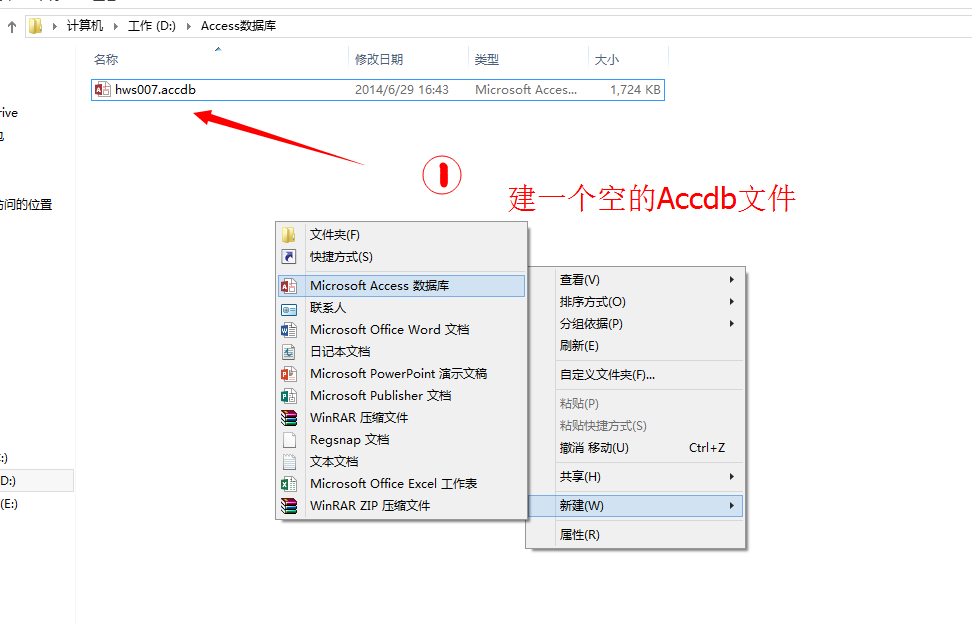Click 属性(R) to open folder properties
The width and height of the screenshot is (972, 625).
click(635, 534)
